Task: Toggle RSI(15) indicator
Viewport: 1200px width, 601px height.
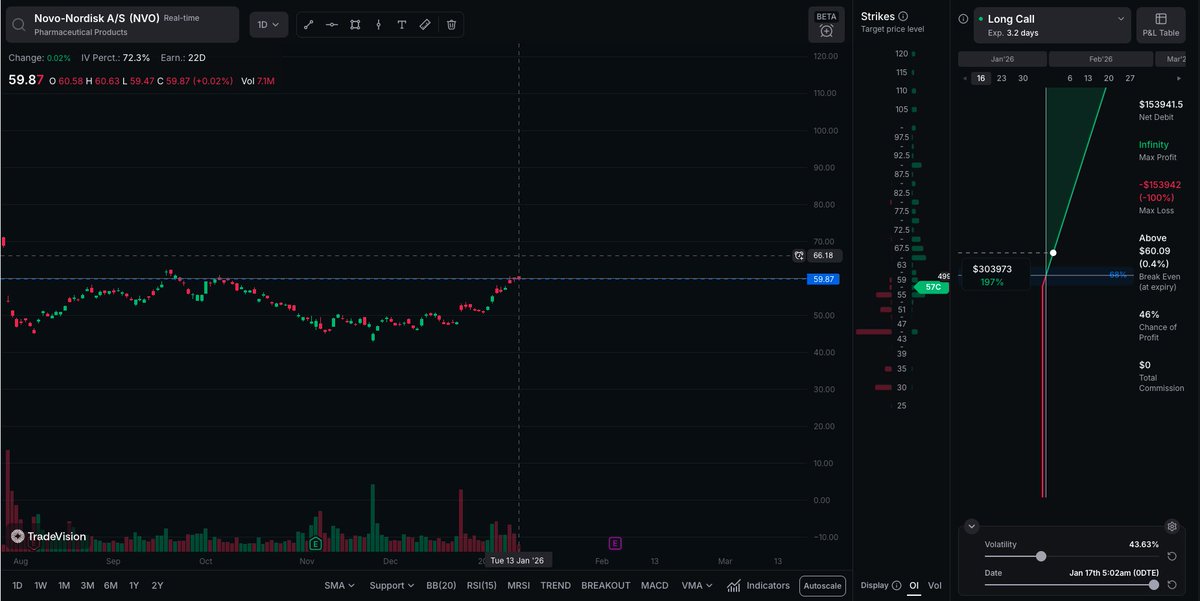Action: [x=482, y=585]
